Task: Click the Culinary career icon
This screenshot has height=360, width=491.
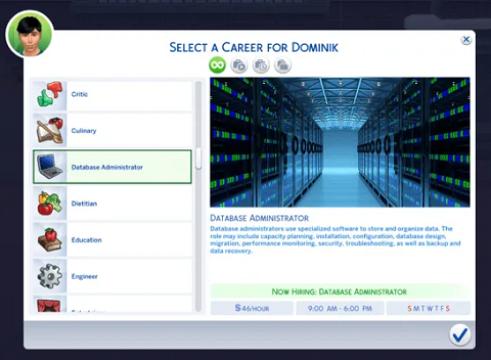Action: [x=50, y=131]
